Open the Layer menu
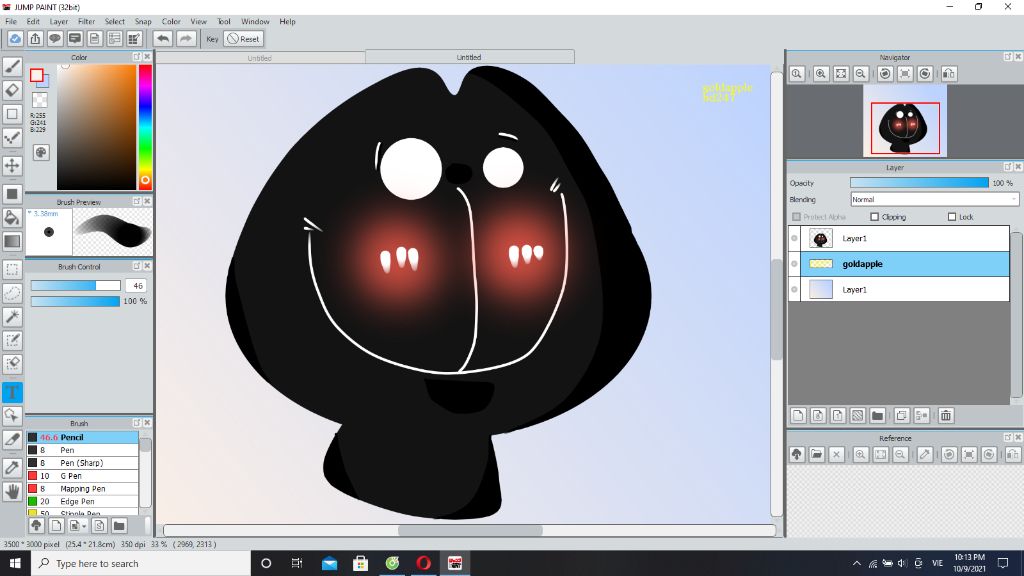The width and height of the screenshot is (1024, 576). pos(59,22)
